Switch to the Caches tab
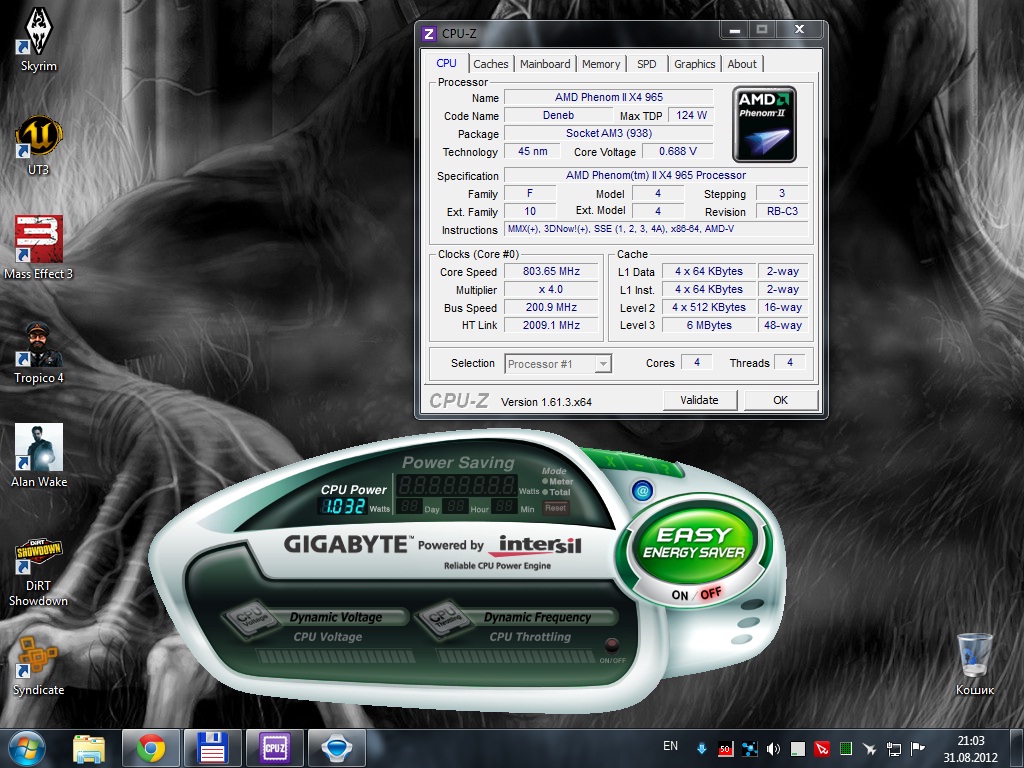Screen dimensions: 1024x768 click(490, 64)
